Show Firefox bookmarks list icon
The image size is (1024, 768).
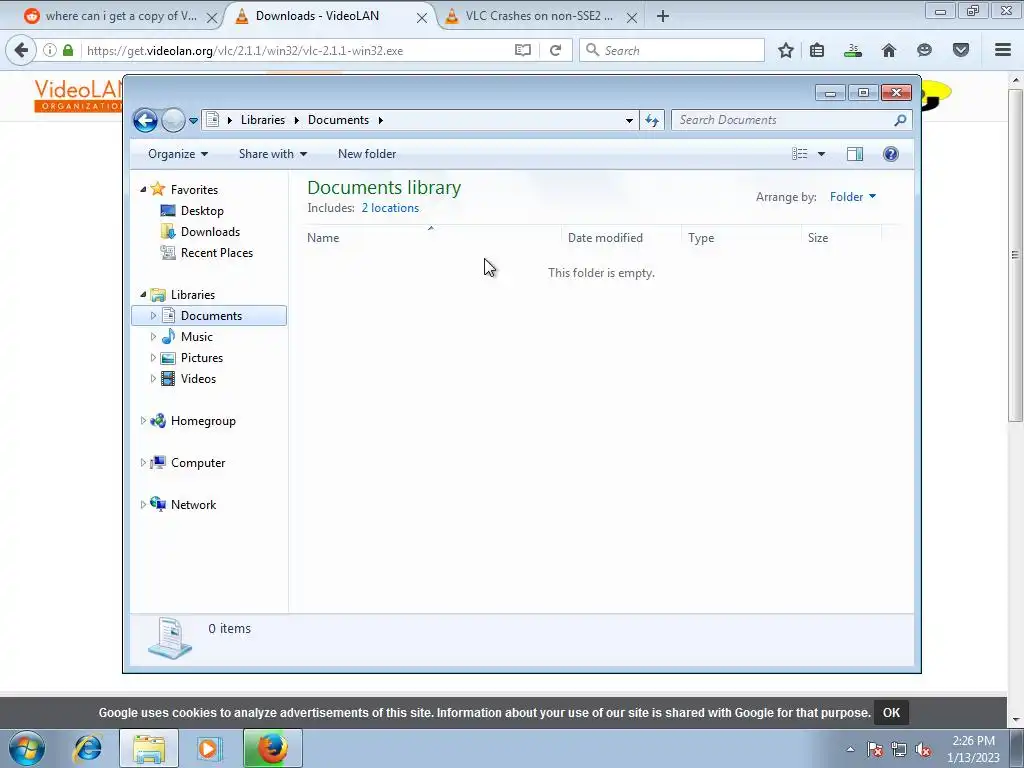(x=817, y=50)
